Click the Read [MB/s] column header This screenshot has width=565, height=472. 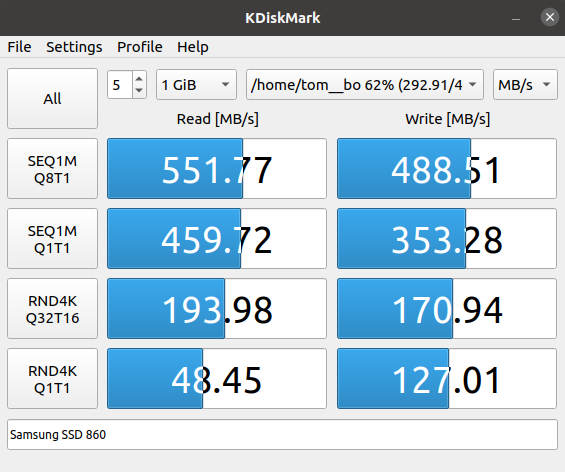pos(218,119)
